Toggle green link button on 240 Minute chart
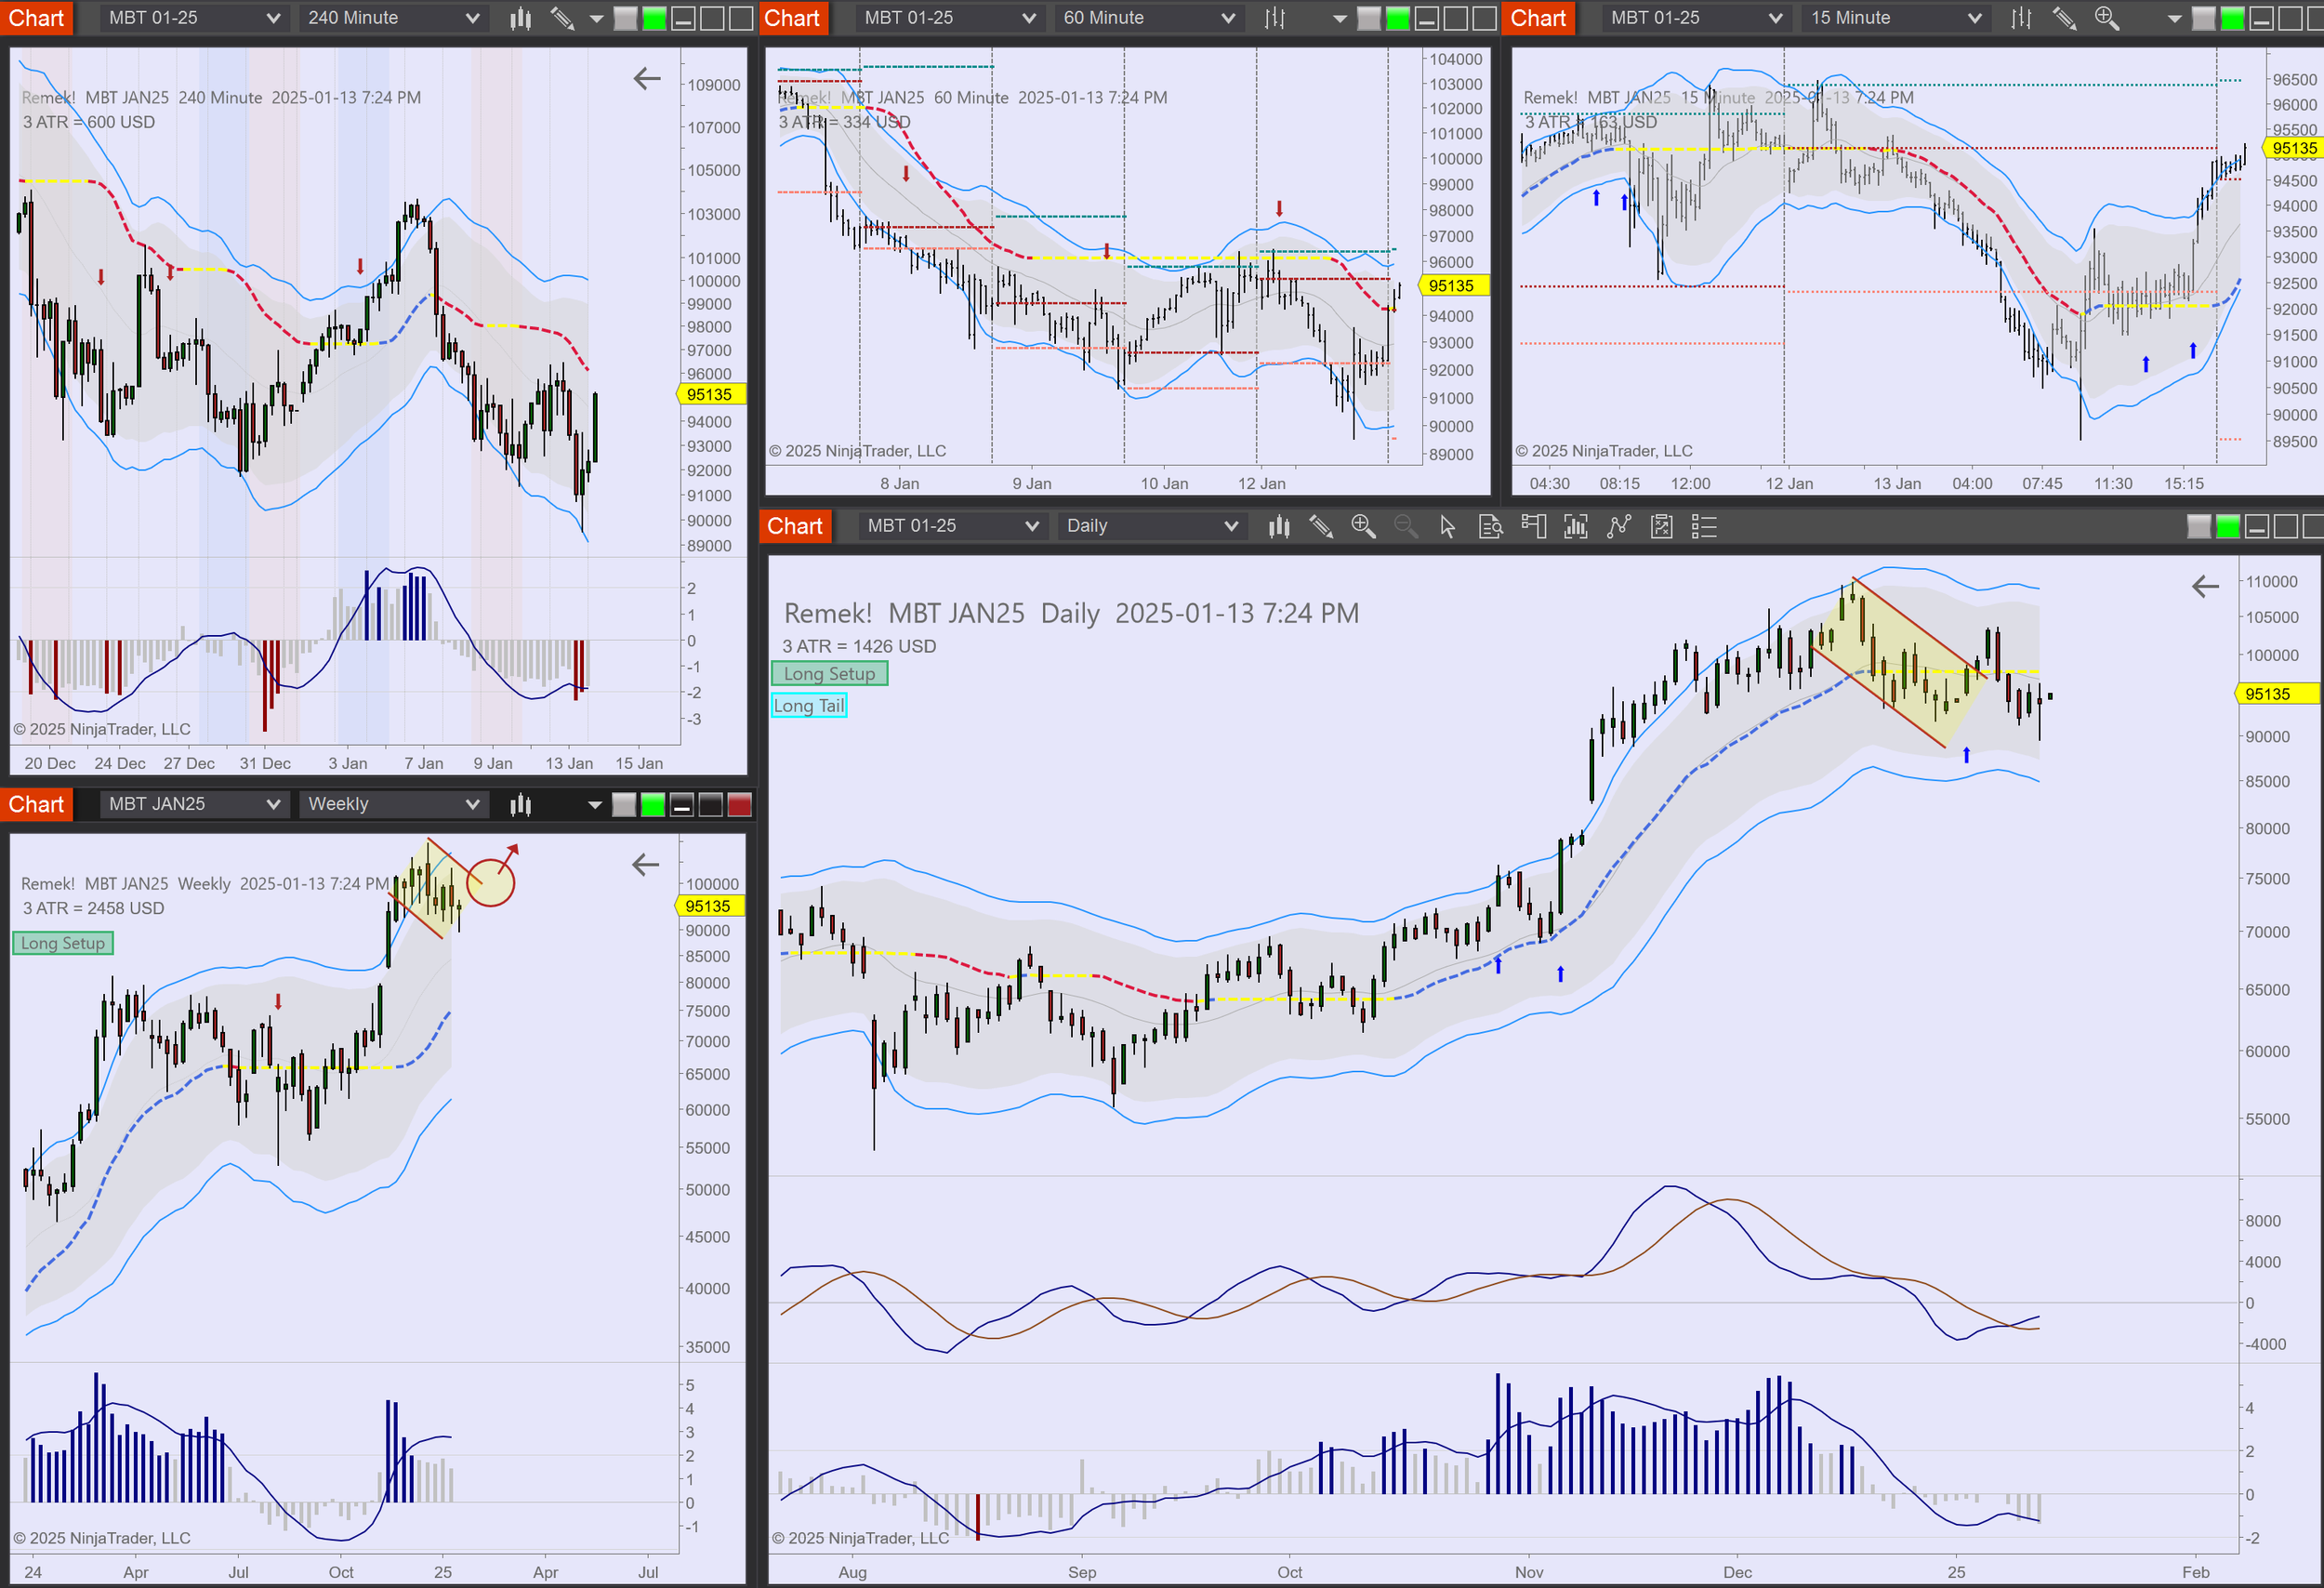2324x1588 pixels. coord(654,18)
